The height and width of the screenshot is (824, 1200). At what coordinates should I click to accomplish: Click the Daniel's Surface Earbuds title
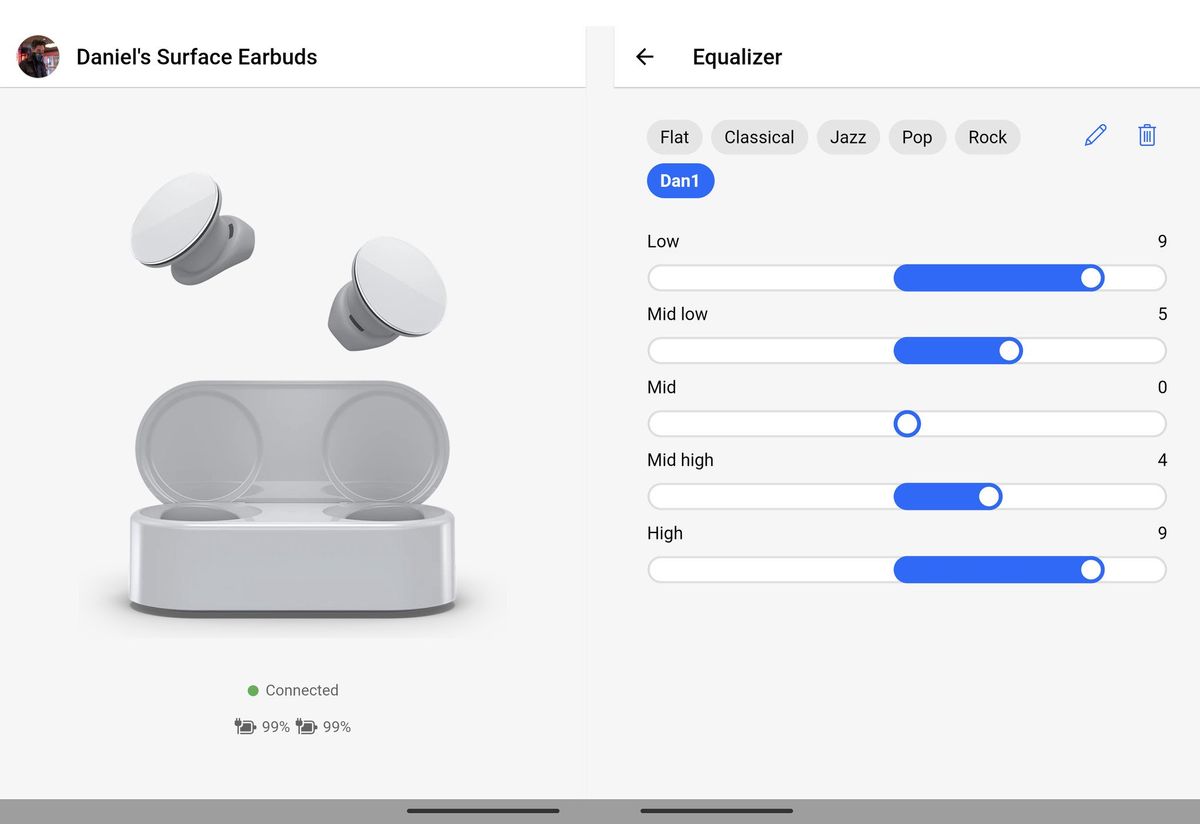click(x=197, y=57)
